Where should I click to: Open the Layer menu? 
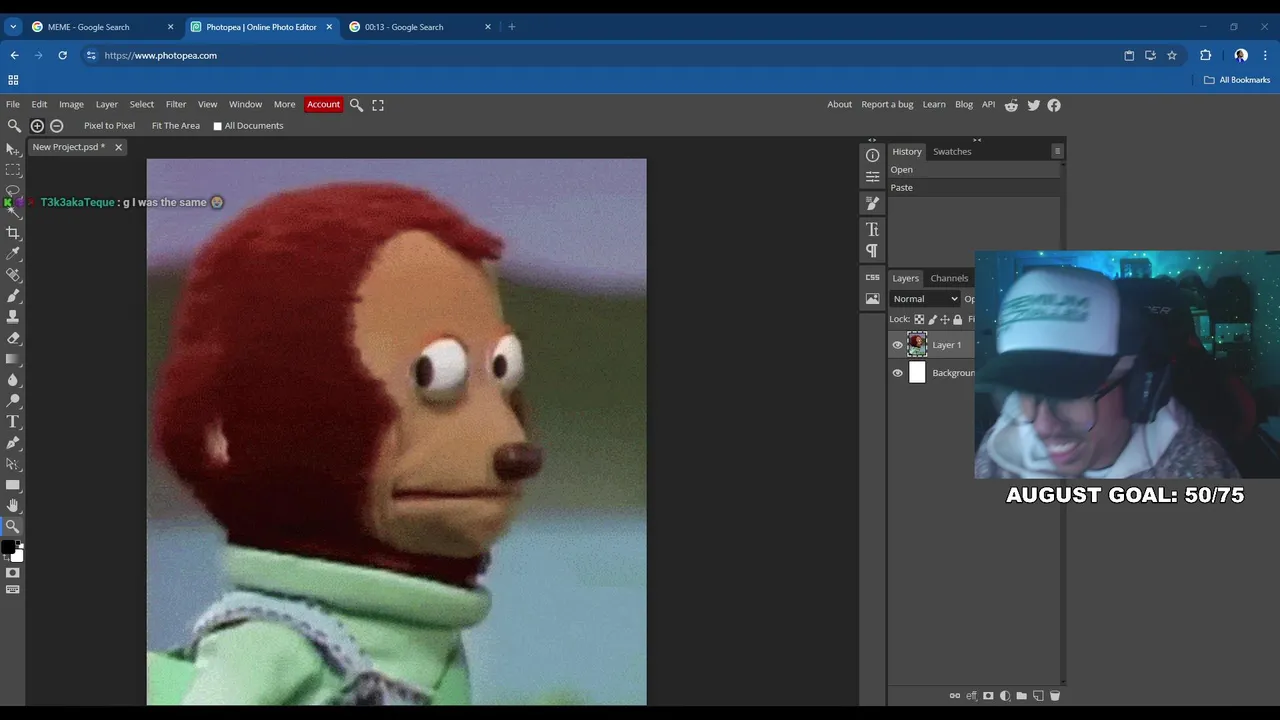(107, 104)
